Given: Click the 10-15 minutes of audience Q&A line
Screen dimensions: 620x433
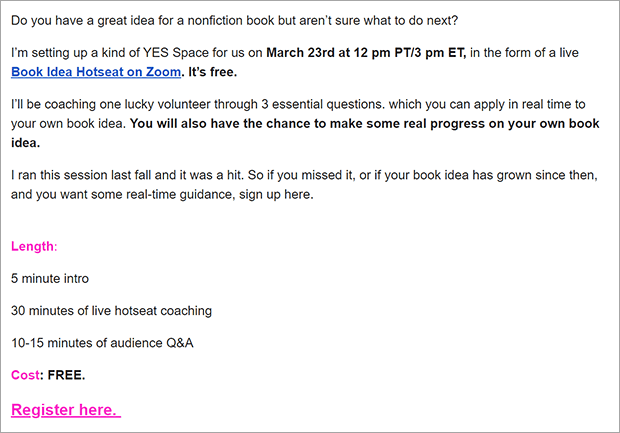Looking at the screenshot, I should click(x=102, y=343).
